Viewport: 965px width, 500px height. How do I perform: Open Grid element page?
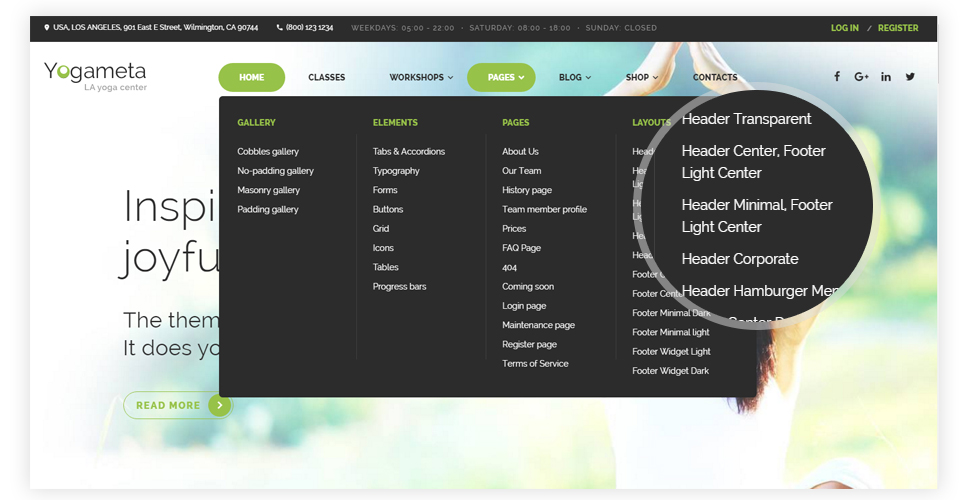click(x=380, y=228)
